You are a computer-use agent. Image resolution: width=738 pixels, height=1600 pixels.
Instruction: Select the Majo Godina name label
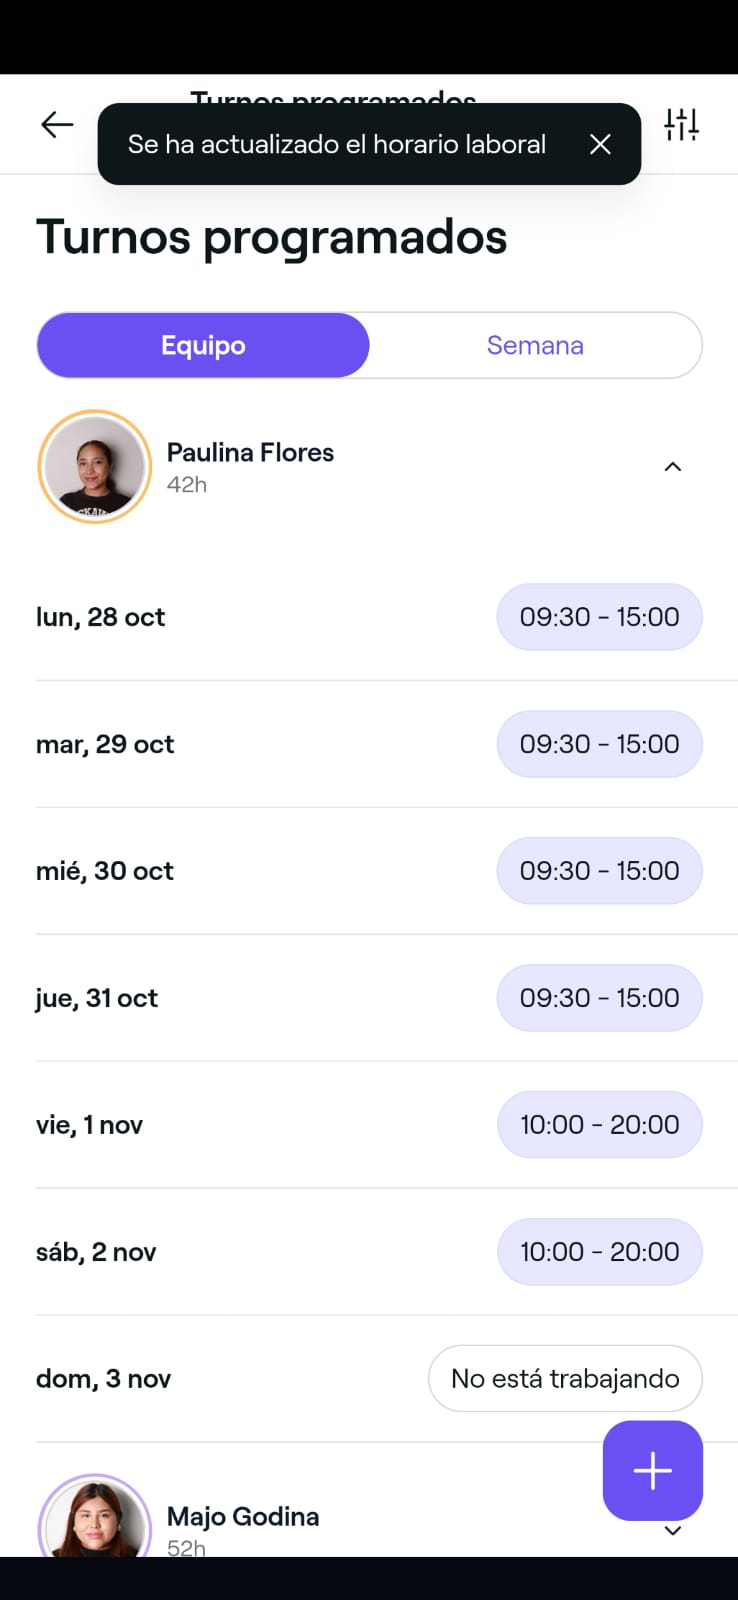point(243,1517)
